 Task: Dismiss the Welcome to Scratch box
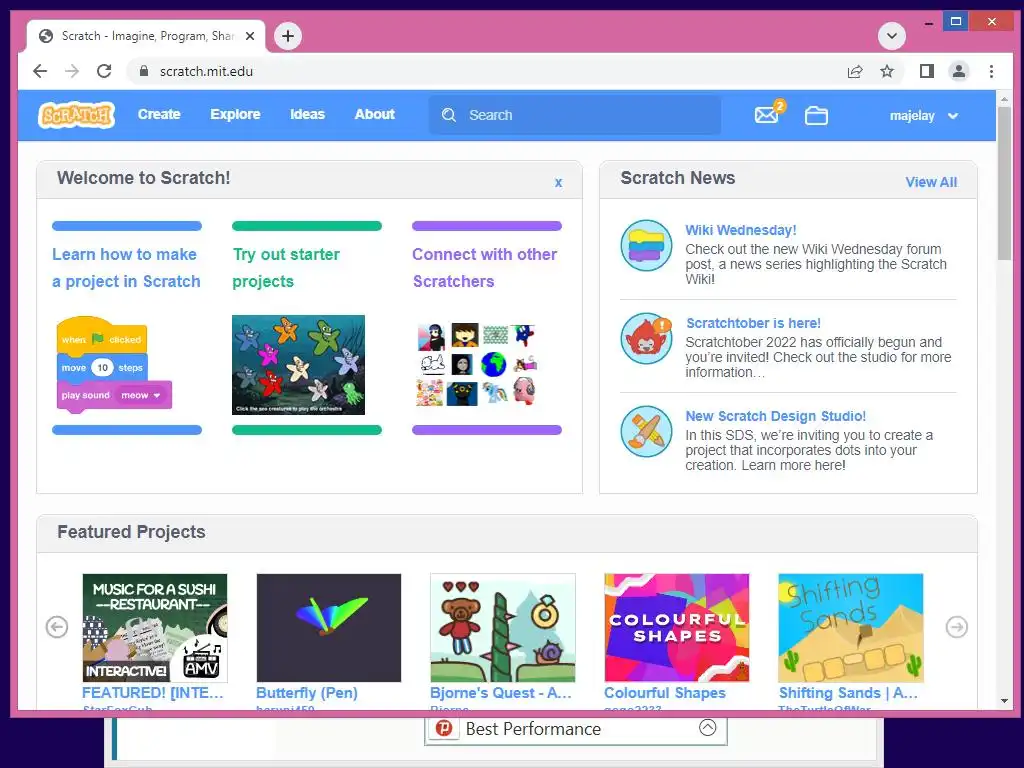click(x=558, y=182)
